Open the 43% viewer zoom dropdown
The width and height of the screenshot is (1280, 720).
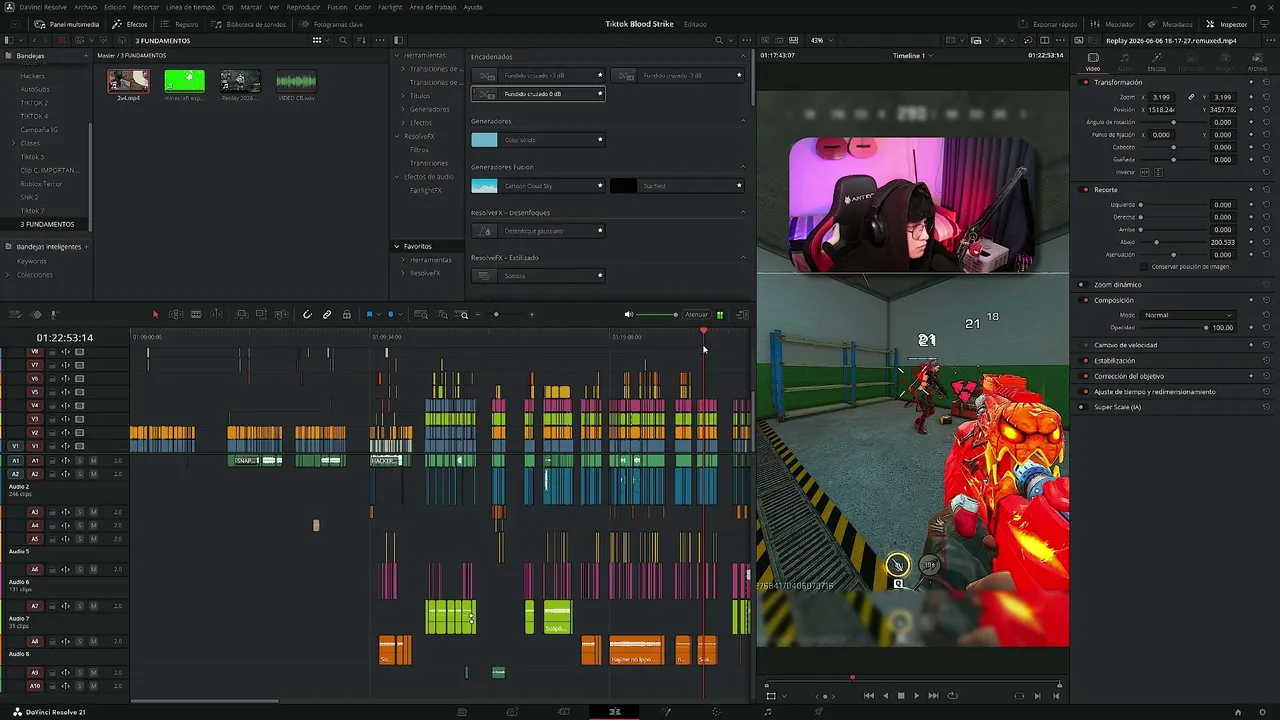pyautogui.click(x=821, y=40)
